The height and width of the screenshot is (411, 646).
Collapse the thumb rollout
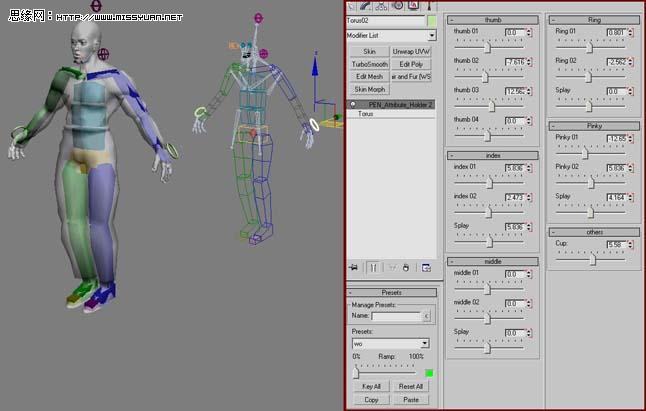(492, 19)
